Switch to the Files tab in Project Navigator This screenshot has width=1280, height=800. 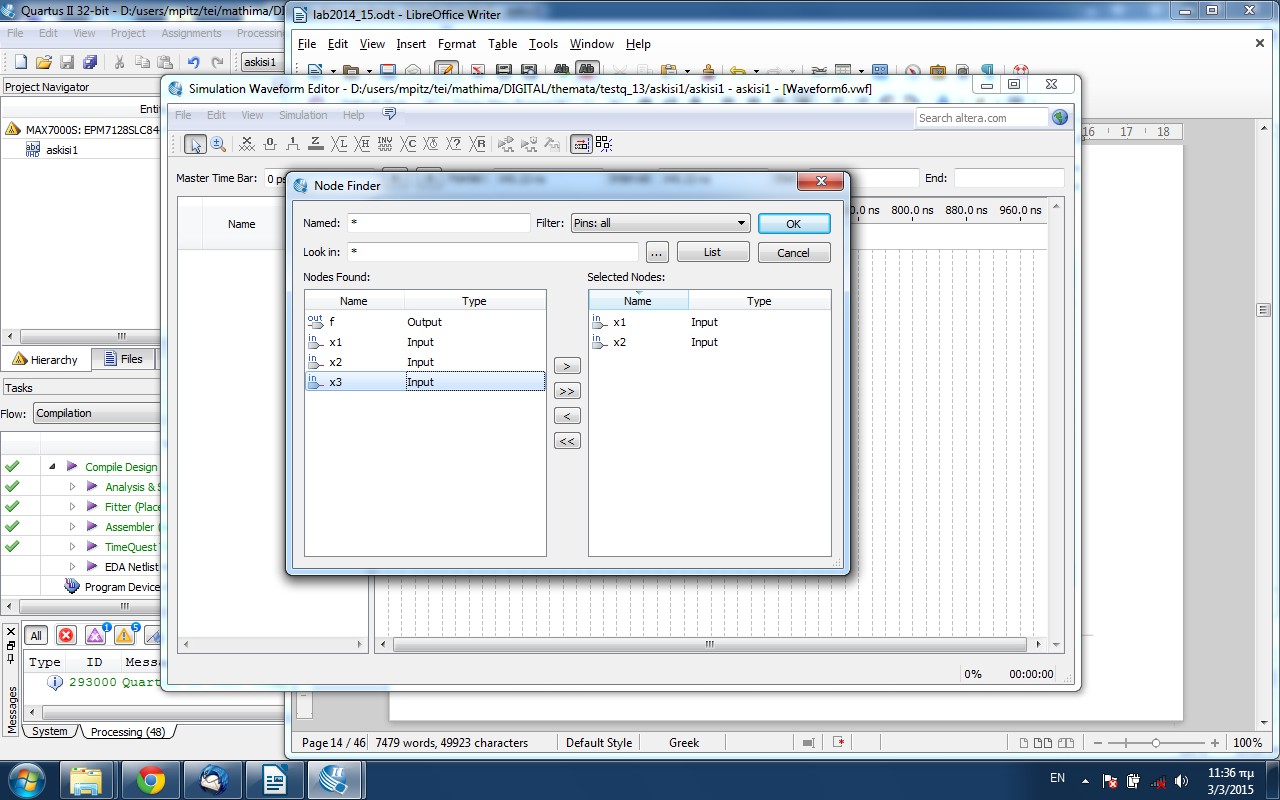coord(122,359)
